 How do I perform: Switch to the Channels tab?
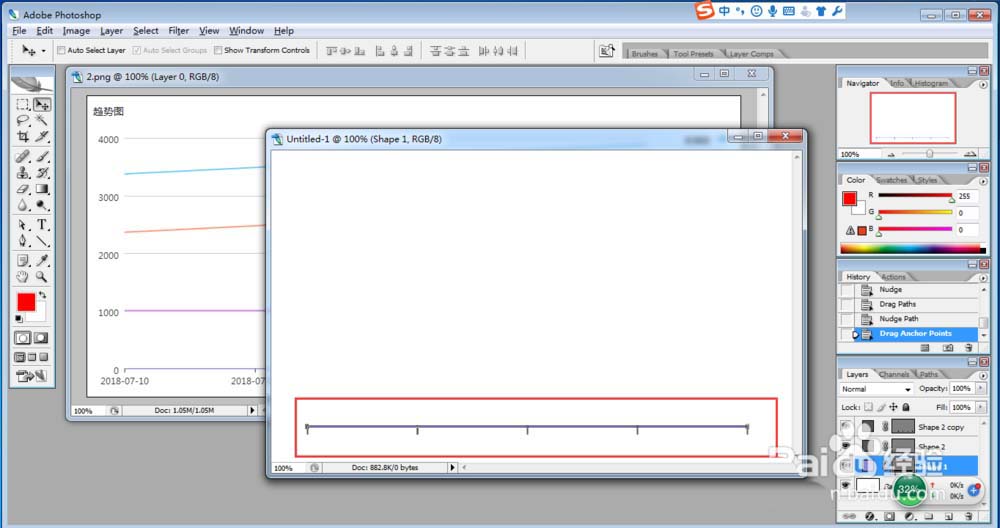[x=894, y=374]
